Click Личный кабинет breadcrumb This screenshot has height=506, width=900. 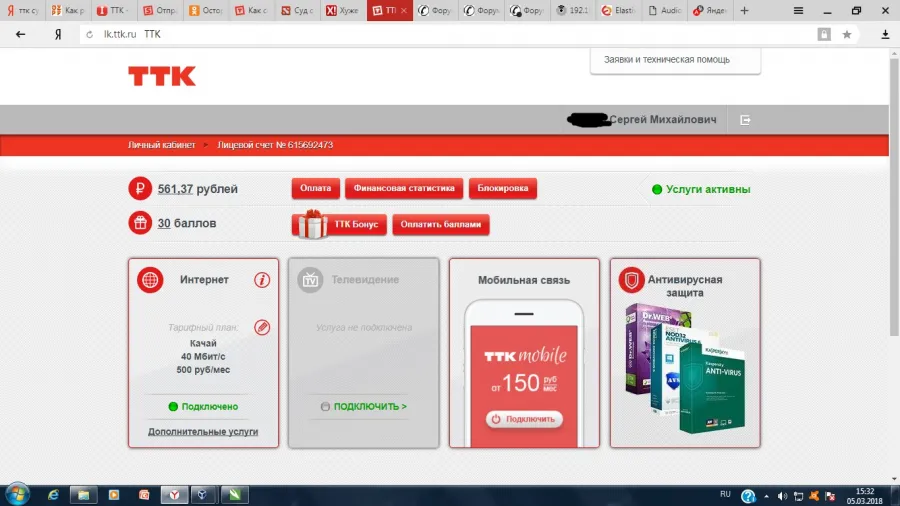coord(162,145)
